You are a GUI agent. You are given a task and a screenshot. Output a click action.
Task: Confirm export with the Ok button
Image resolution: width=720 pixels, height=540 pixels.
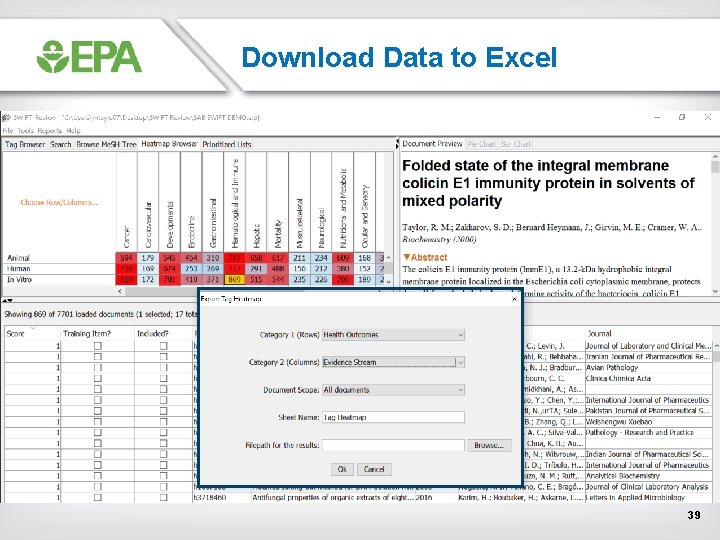(x=342, y=469)
